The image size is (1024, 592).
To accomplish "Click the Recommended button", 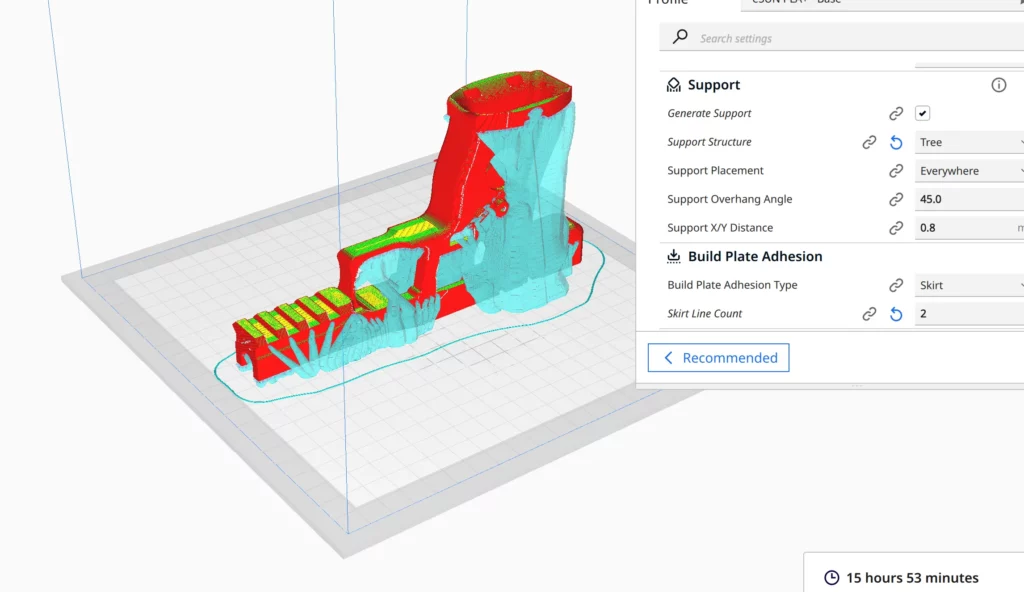I will click(718, 357).
